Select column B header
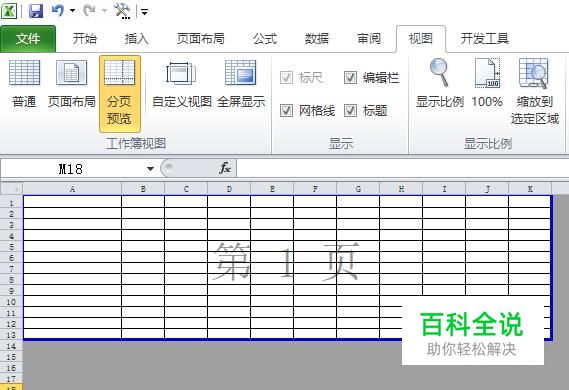The height and width of the screenshot is (390, 569). 143,189
